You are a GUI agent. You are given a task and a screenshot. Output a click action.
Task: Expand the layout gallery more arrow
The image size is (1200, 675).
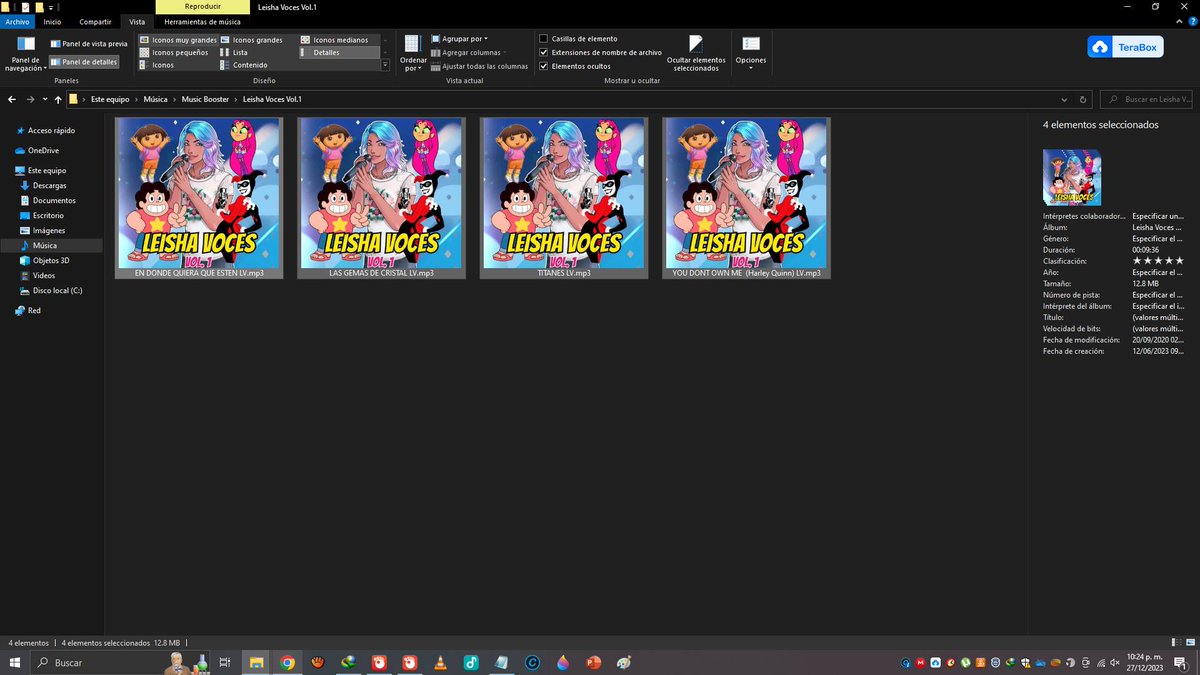pyautogui.click(x=385, y=65)
